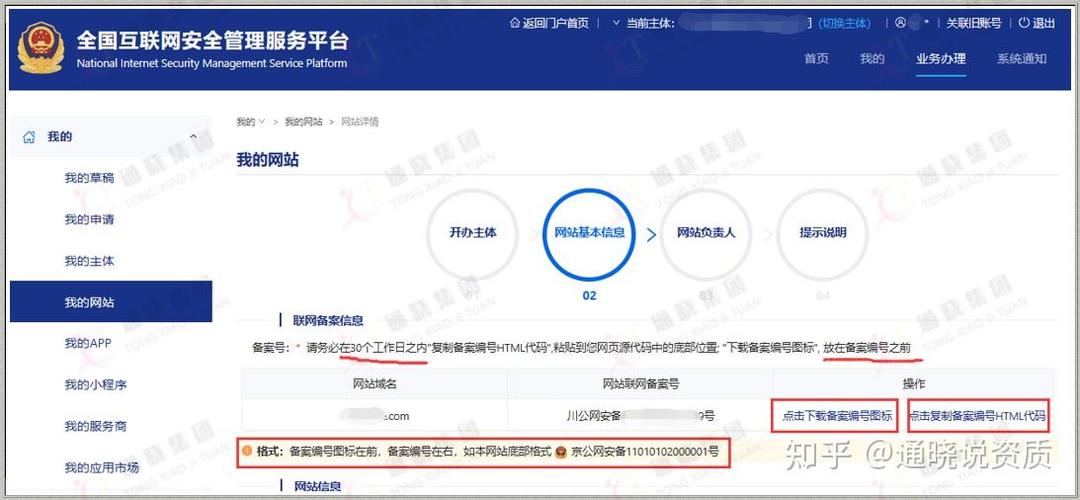Select the 网站基本信息 step circle
1080x500 pixels.
click(x=590, y=234)
